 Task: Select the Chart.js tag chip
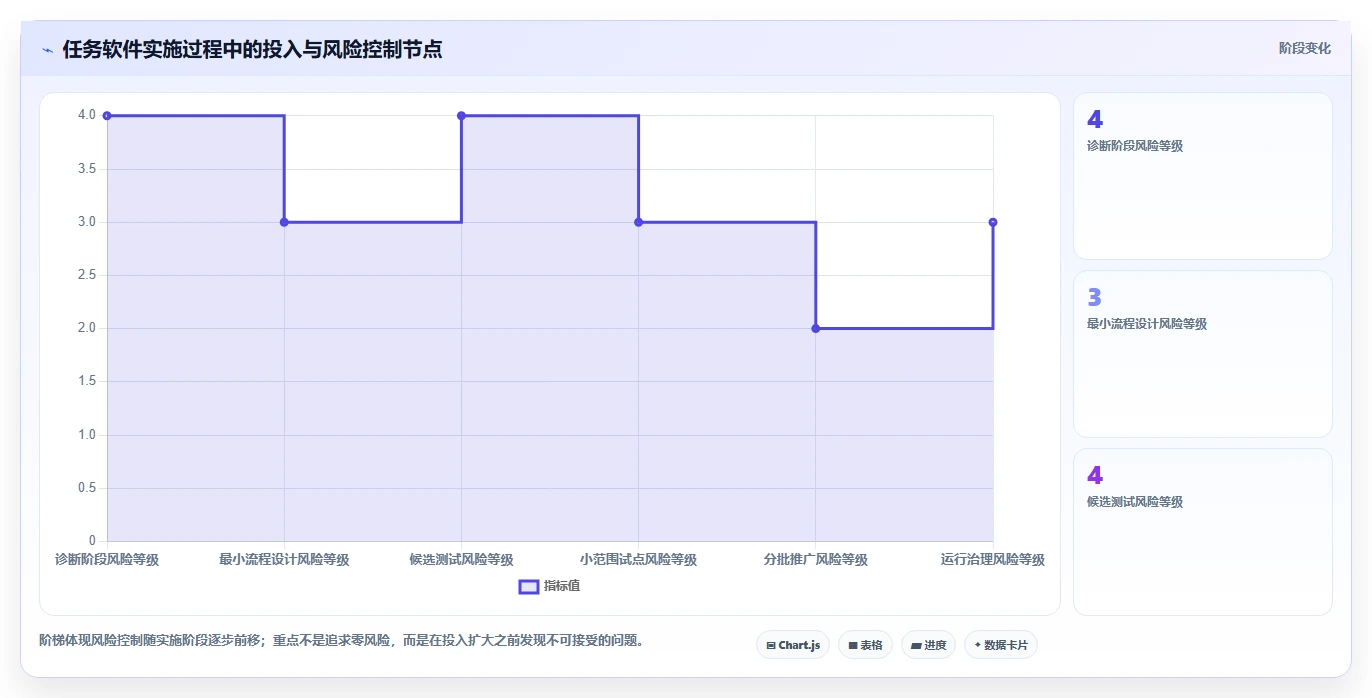(x=793, y=645)
